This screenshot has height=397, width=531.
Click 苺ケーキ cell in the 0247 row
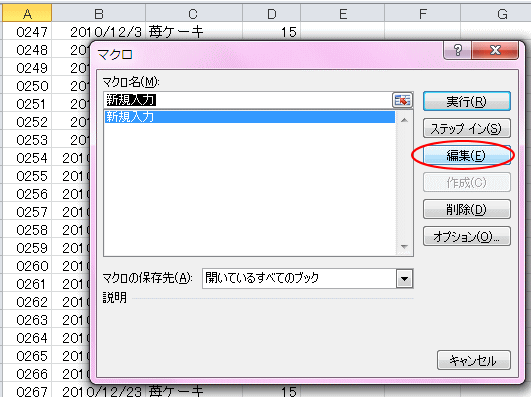(194, 32)
